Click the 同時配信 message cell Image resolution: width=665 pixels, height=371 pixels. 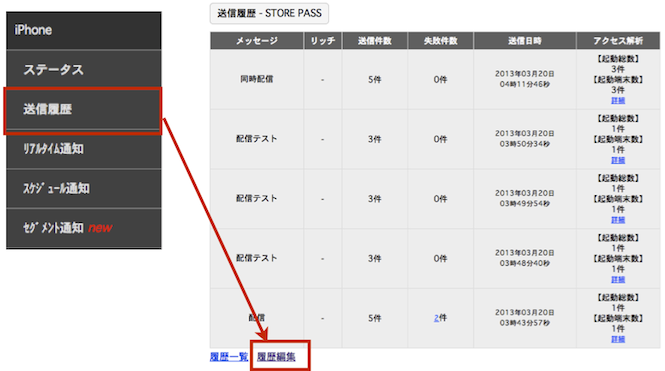(x=257, y=79)
